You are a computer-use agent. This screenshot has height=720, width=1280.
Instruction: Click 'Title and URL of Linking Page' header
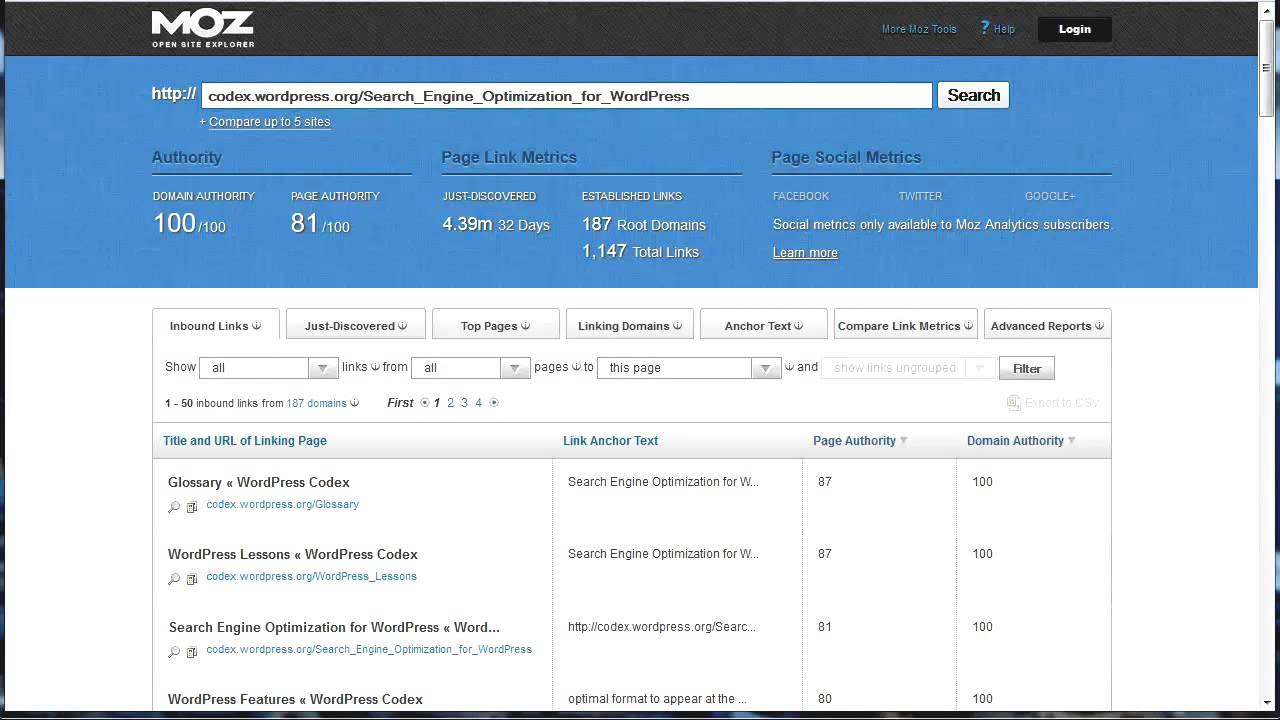pyautogui.click(x=245, y=441)
